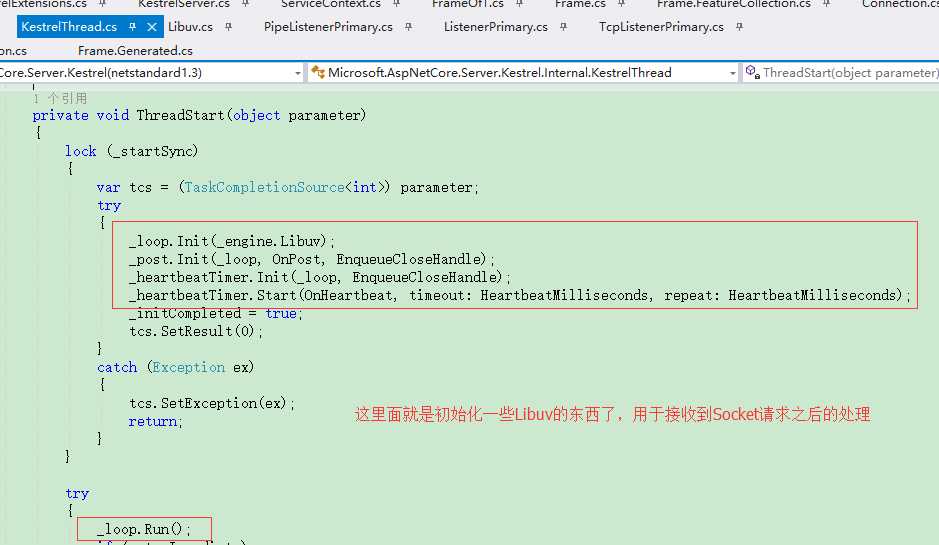The height and width of the screenshot is (545, 939).
Task: Switch to the ServiceContext.cs tab
Action: [331, 4]
